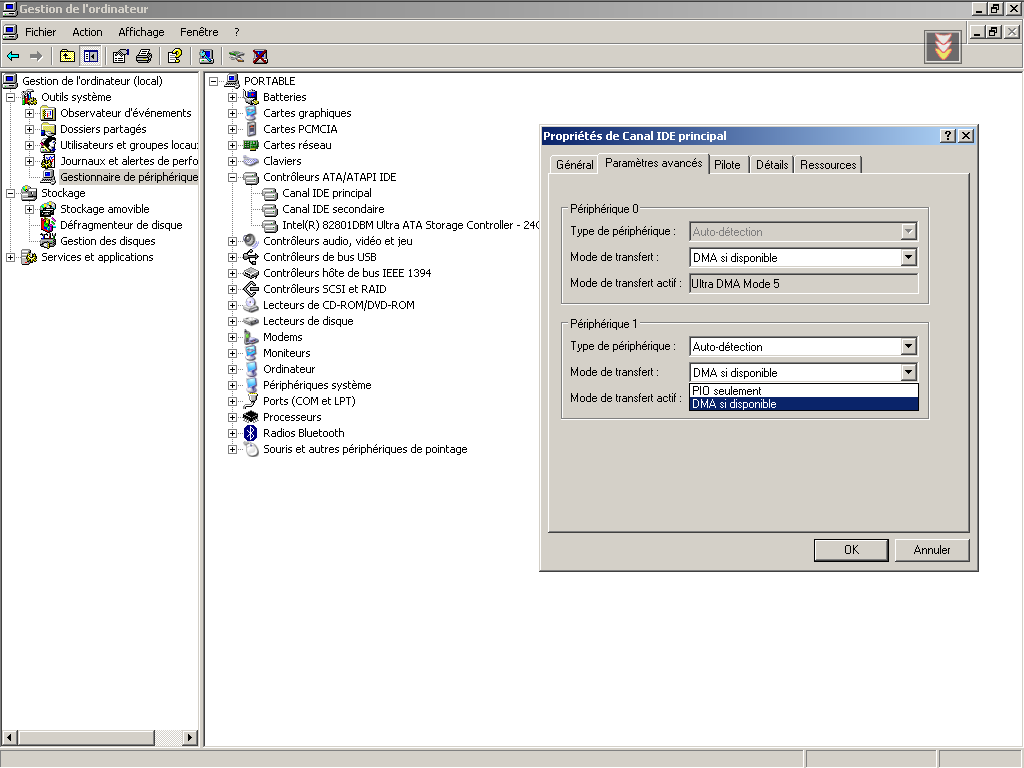Select Contrôleurs de bus USB category
The image size is (1024, 768).
click(x=319, y=257)
